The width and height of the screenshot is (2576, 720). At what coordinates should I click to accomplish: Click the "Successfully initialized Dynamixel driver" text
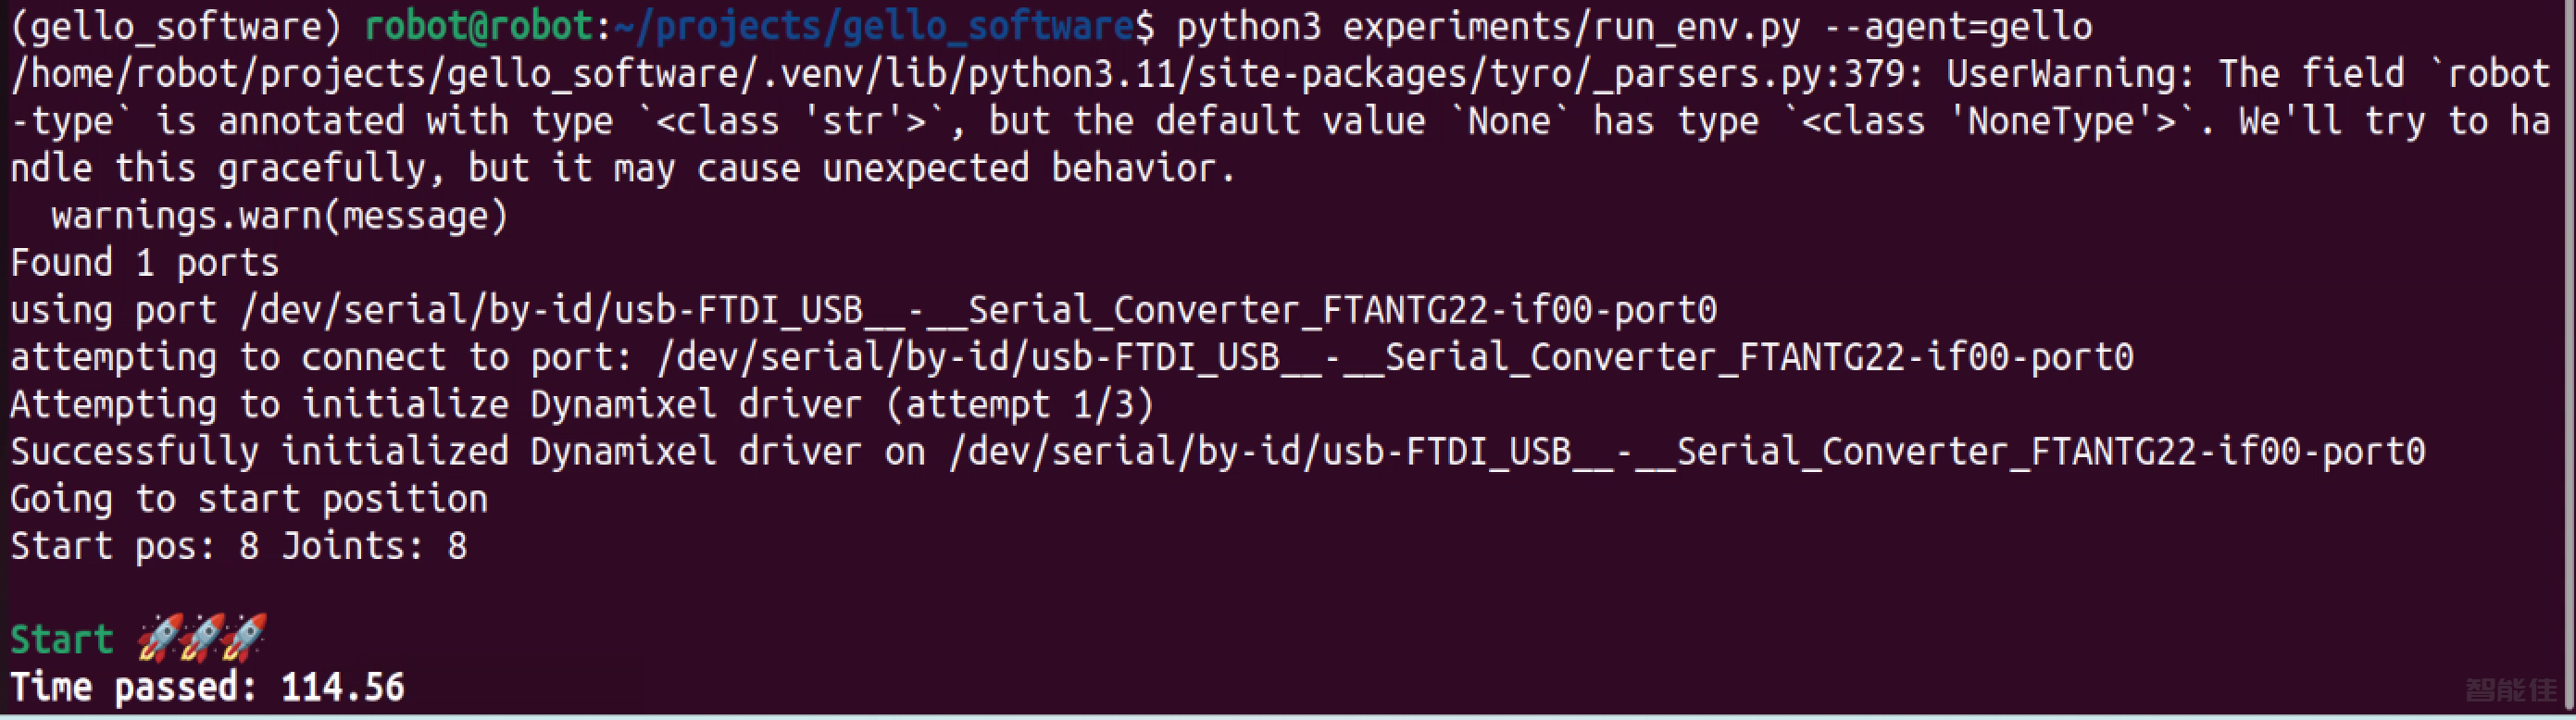click(x=435, y=452)
